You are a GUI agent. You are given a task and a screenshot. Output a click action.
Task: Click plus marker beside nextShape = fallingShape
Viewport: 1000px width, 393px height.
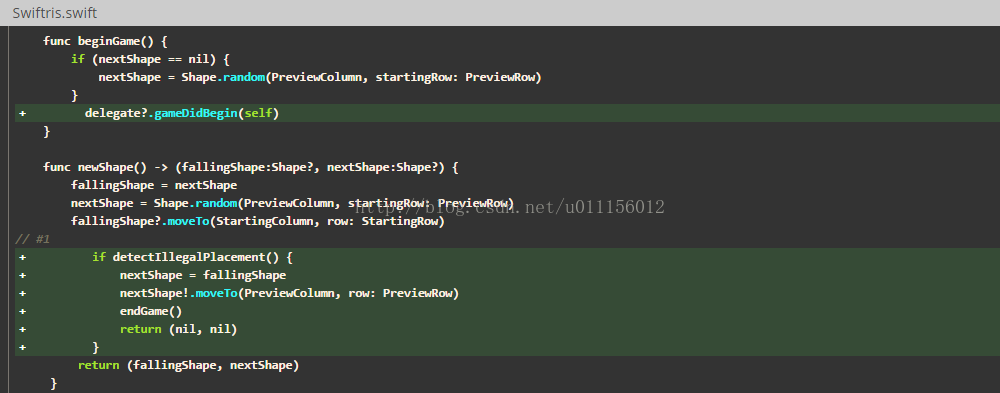coord(23,275)
